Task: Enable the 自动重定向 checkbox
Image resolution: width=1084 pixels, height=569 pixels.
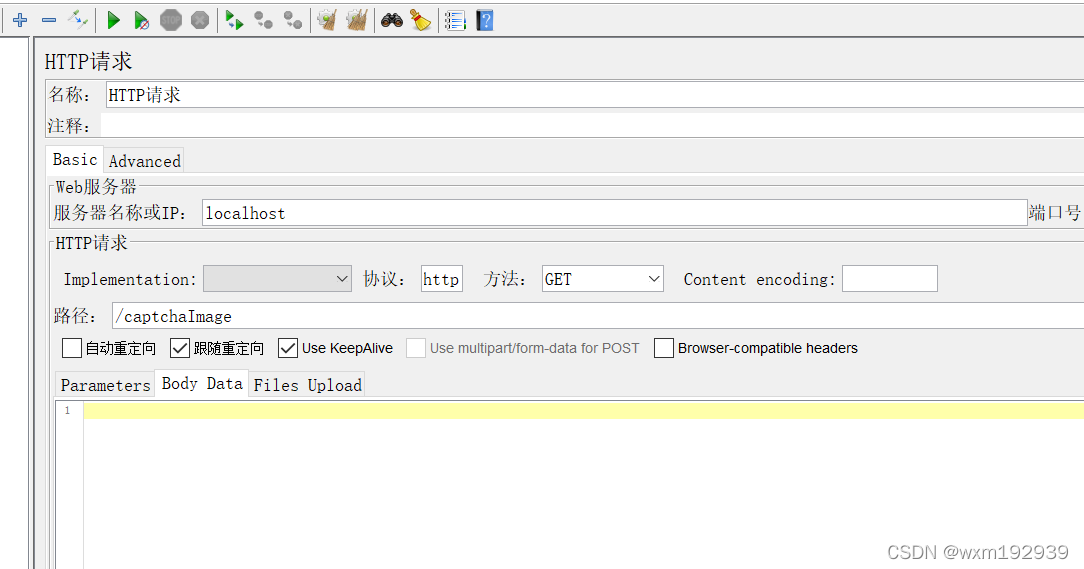Action: (x=72, y=348)
